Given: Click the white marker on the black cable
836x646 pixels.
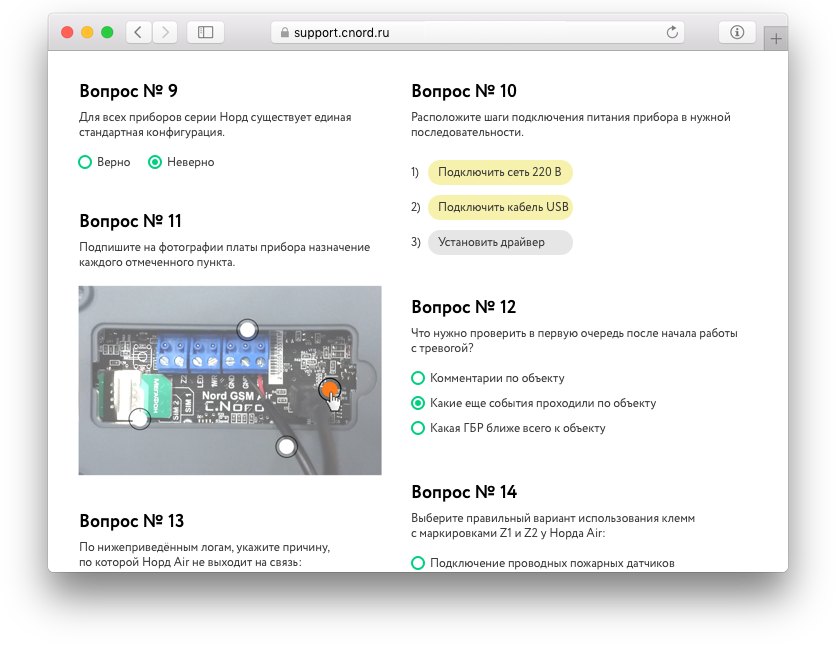Looking at the screenshot, I should [x=287, y=447].
